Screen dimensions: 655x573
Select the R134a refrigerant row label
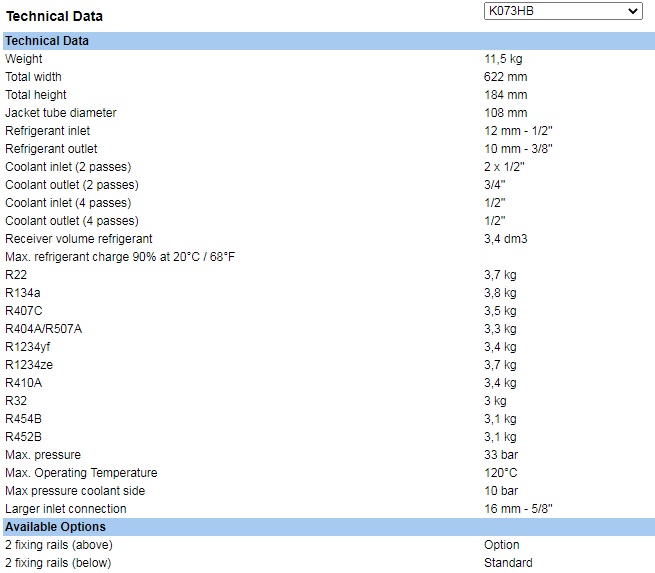pos(23,293)
